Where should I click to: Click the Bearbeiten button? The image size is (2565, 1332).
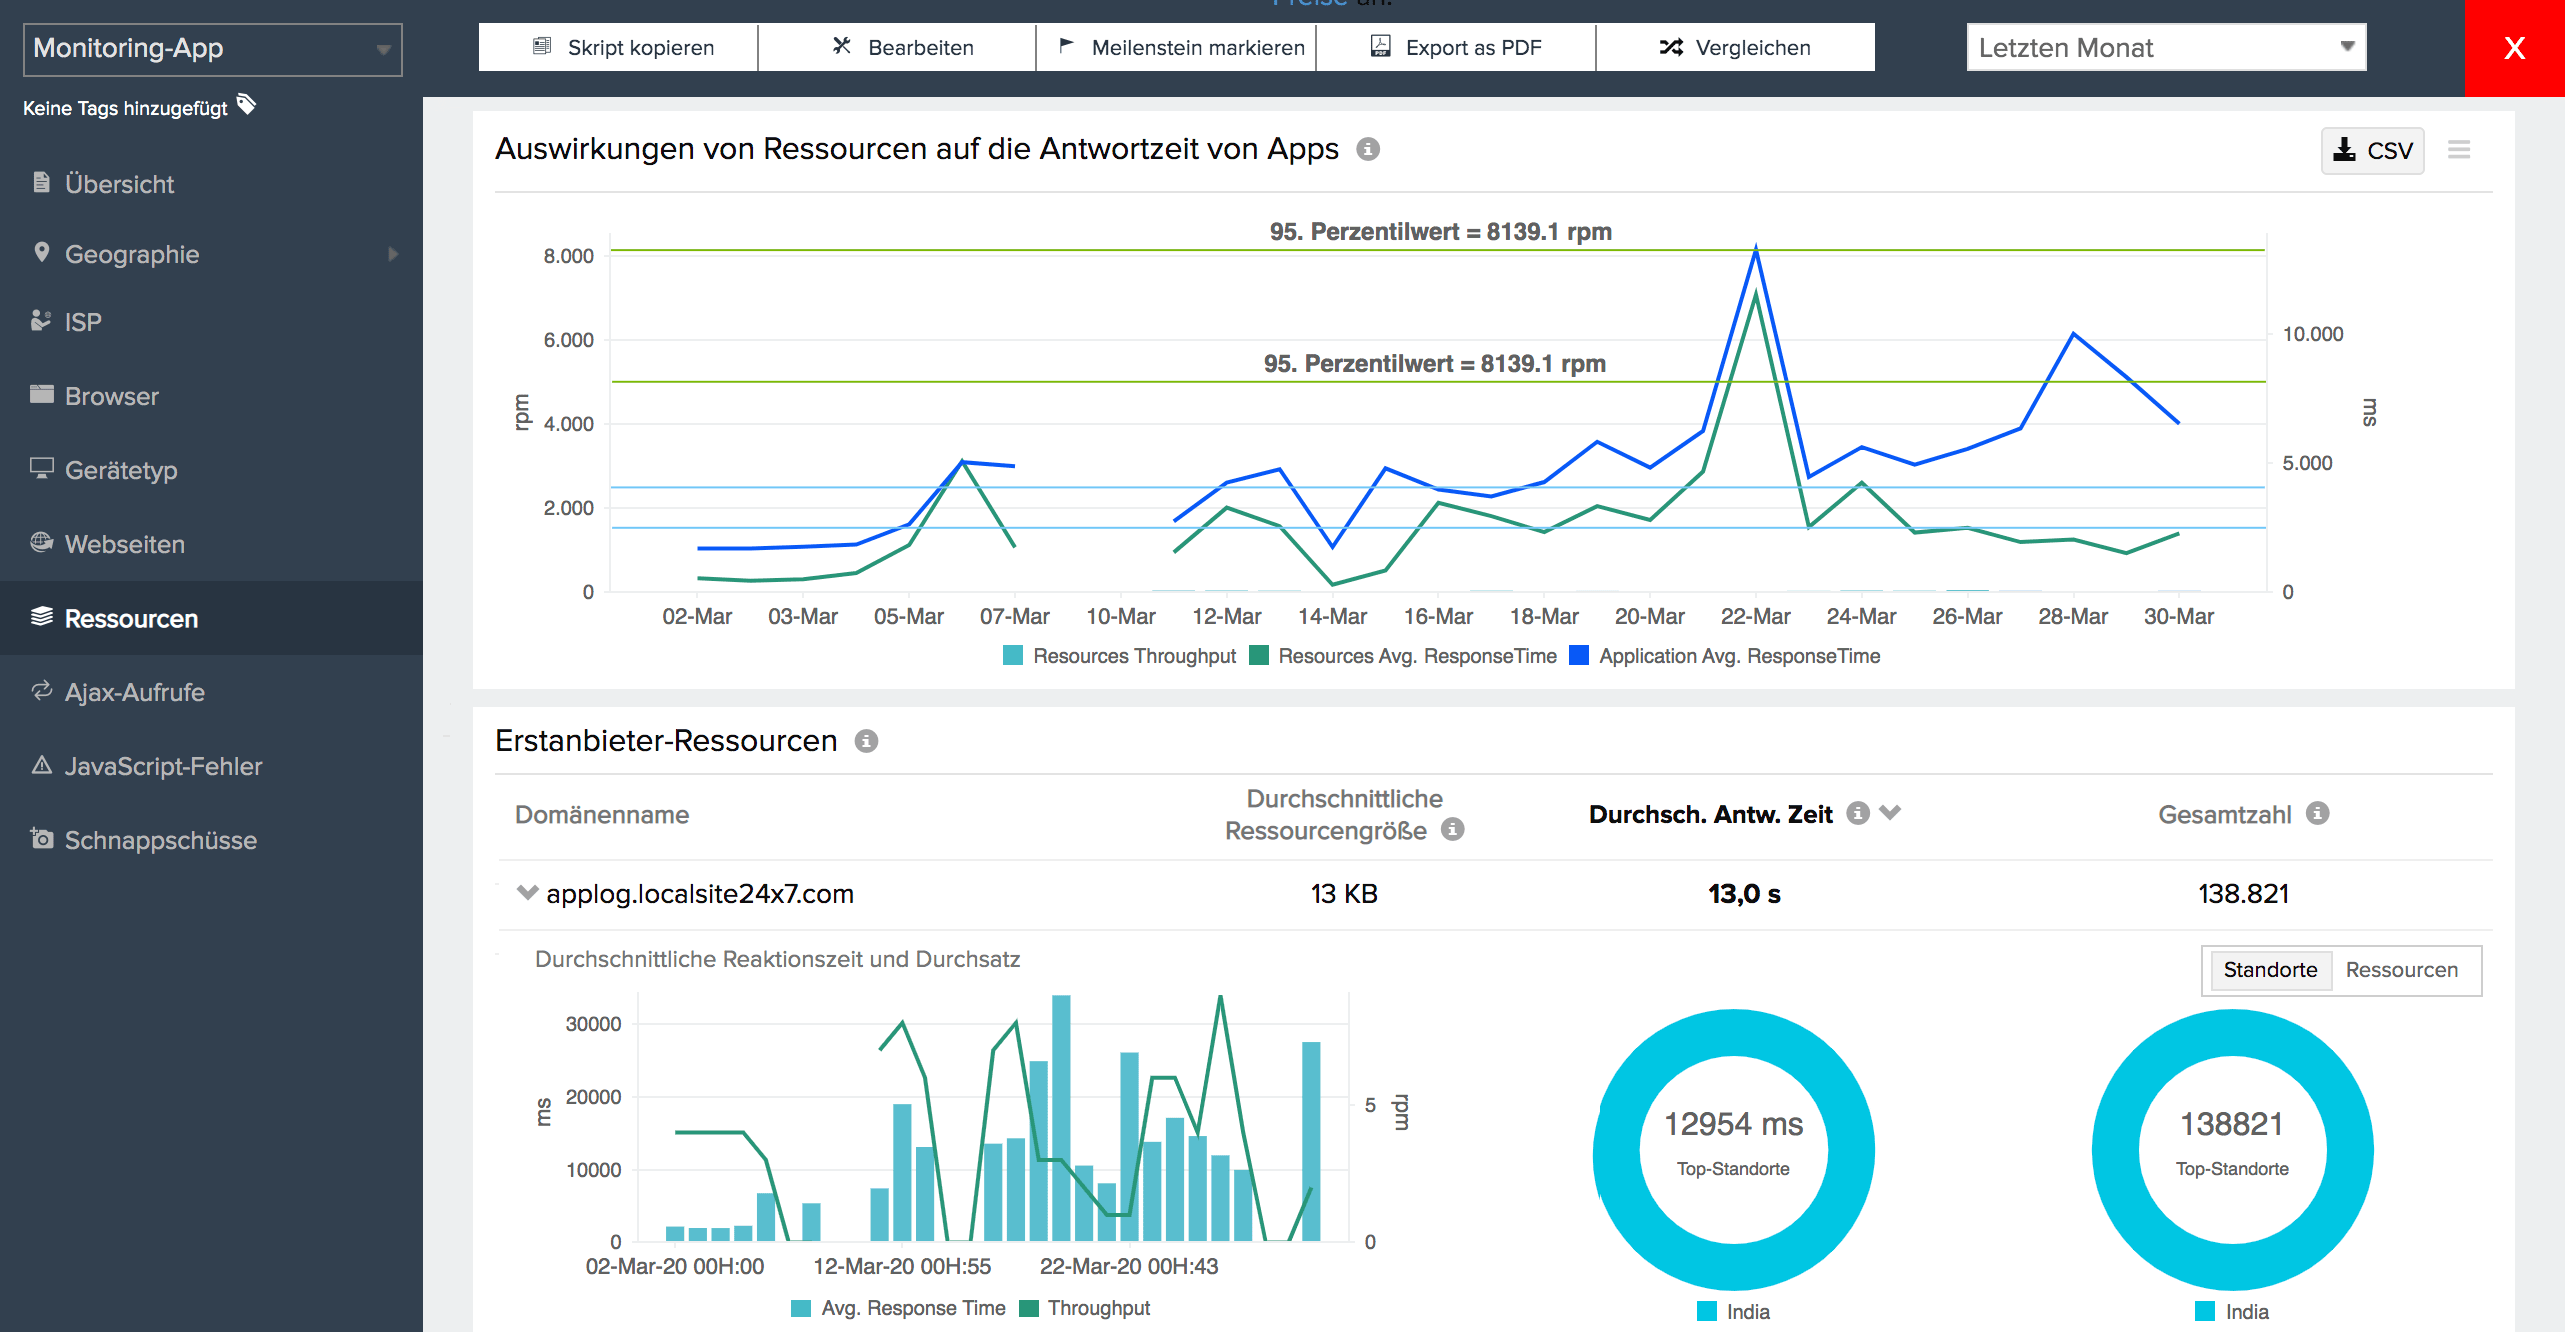point(897,47)
